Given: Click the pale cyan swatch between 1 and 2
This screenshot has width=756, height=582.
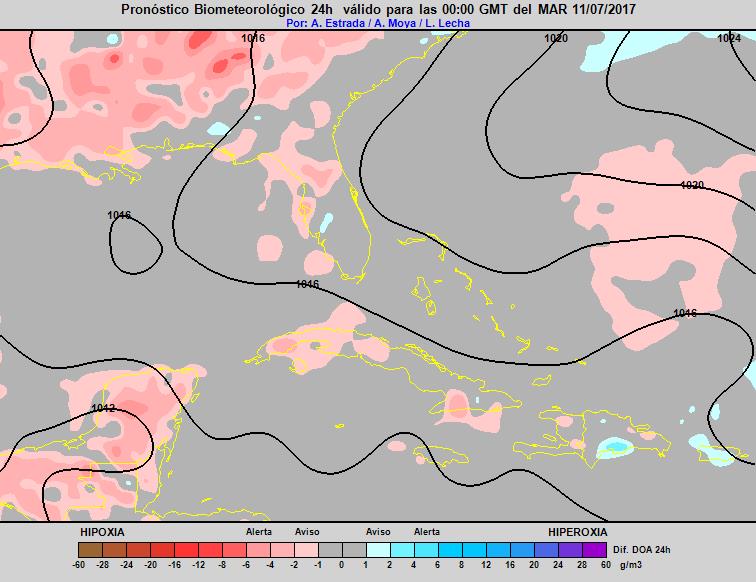Looking at the screenshot, I should (378, 550).
